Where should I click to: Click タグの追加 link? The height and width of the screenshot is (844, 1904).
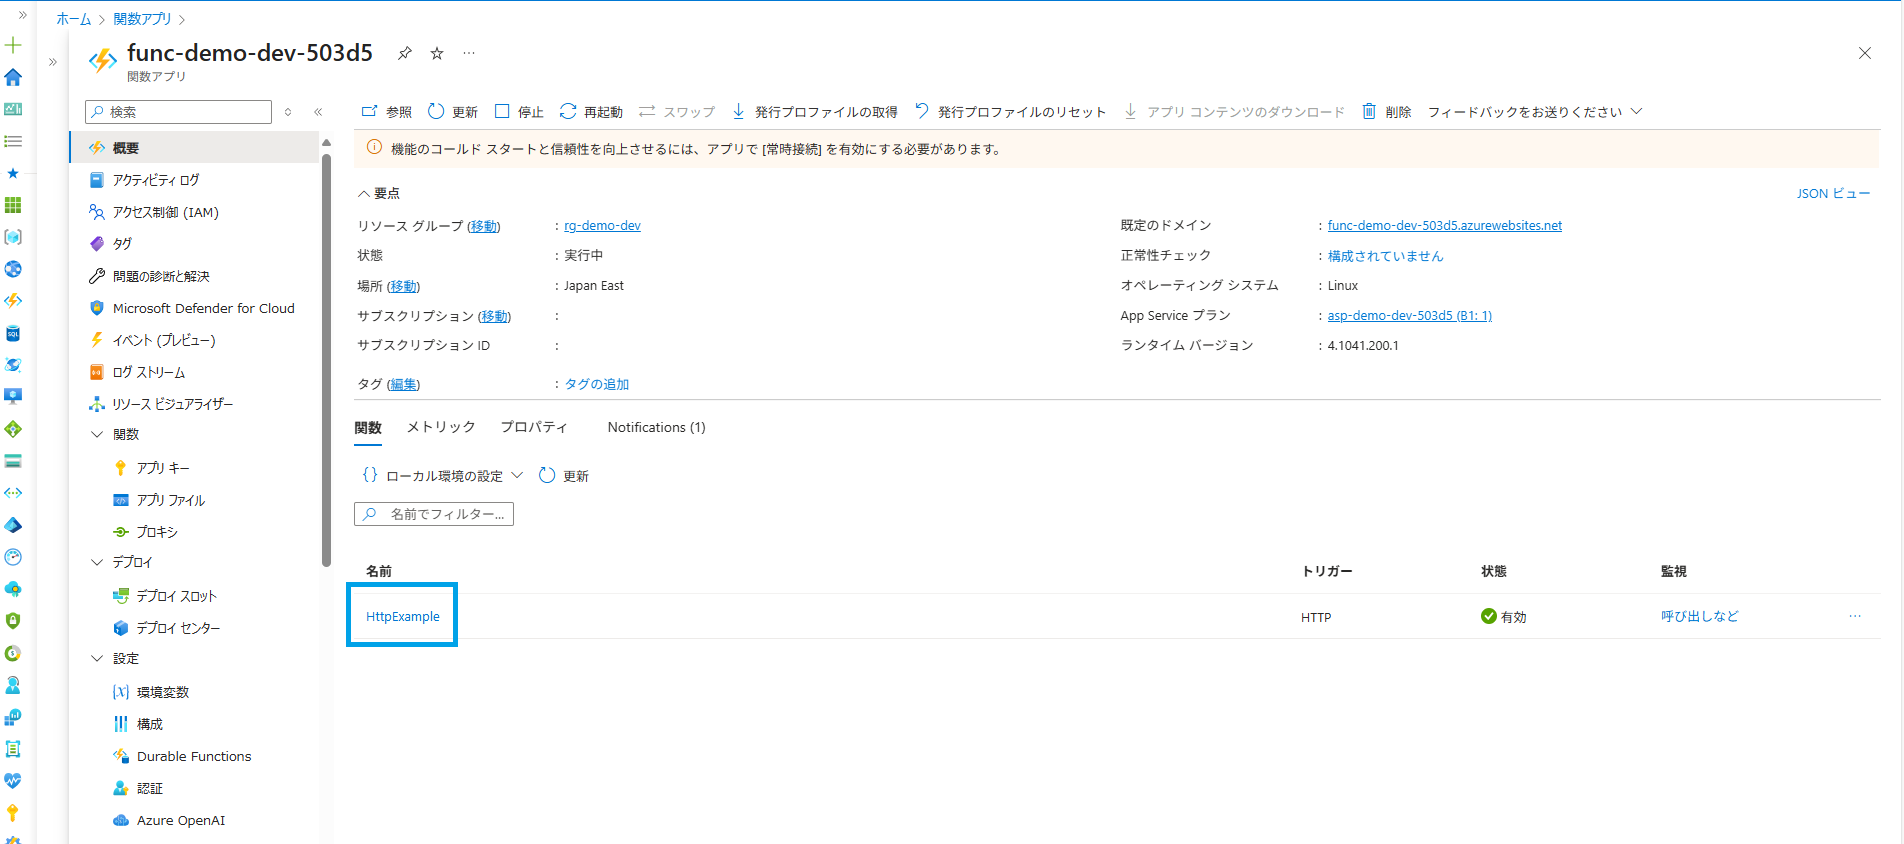point(597,384)
